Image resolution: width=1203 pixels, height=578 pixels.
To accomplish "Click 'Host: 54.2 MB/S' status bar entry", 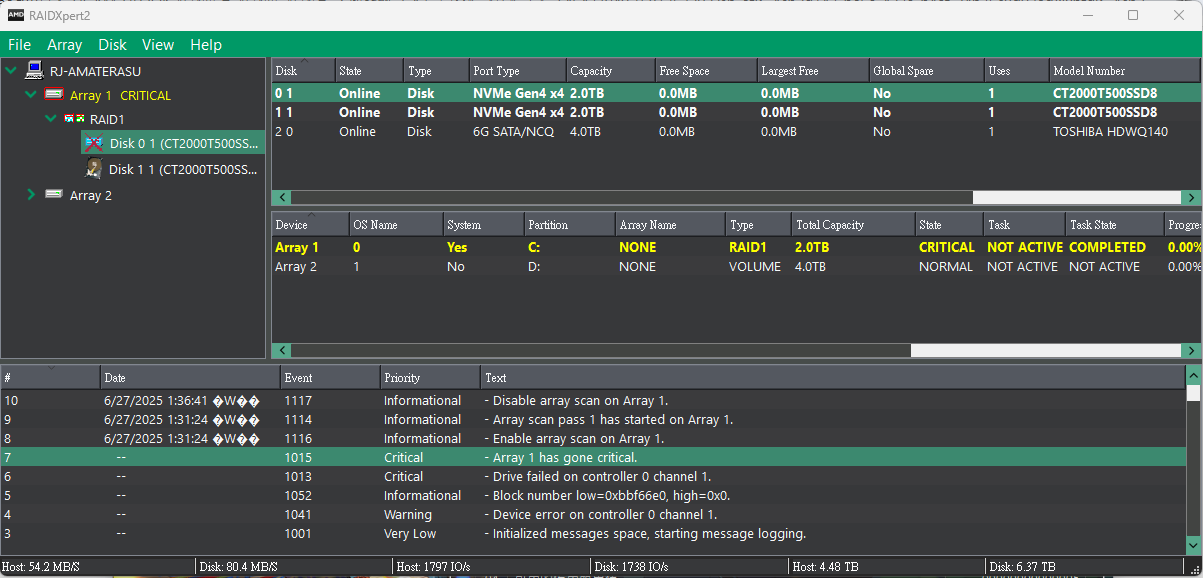I will 41,567.
